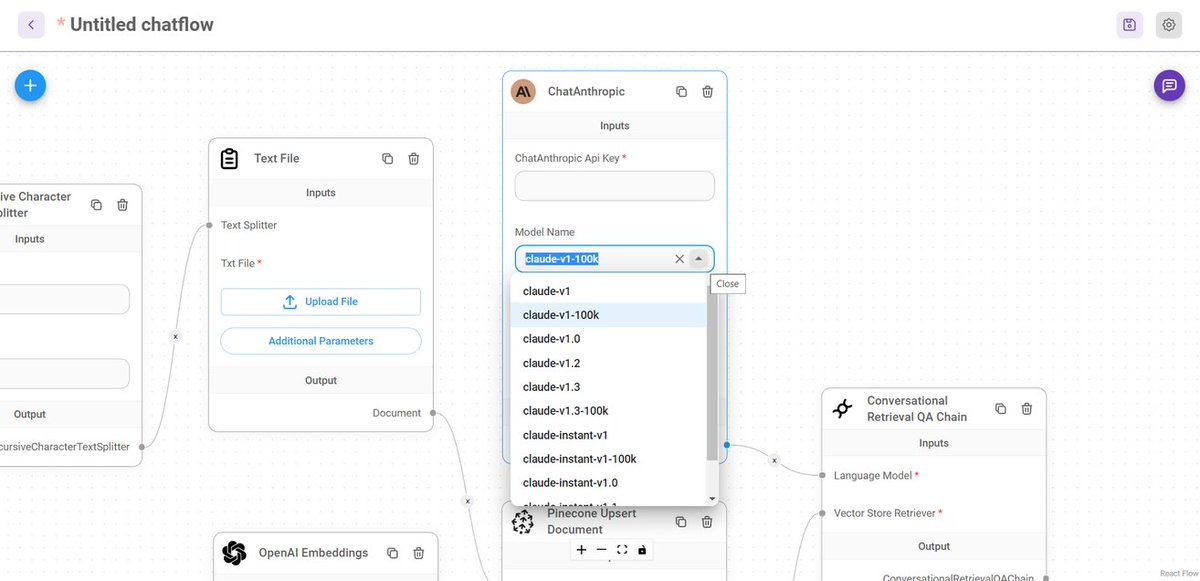Screen dimensions: 1200x581
Task: Select claude-instant-v1-100k option
Action: pyautogui.click(x=608, y=459)
